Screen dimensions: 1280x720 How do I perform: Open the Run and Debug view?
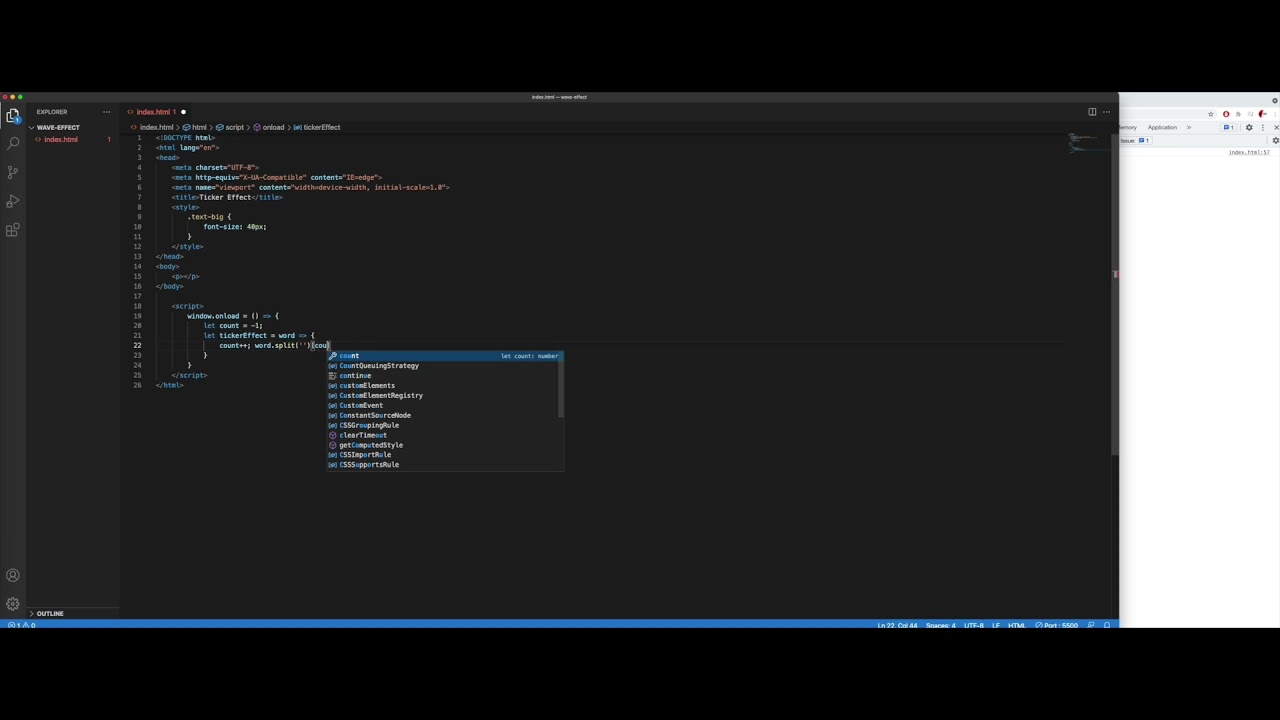tap(13, 201)
